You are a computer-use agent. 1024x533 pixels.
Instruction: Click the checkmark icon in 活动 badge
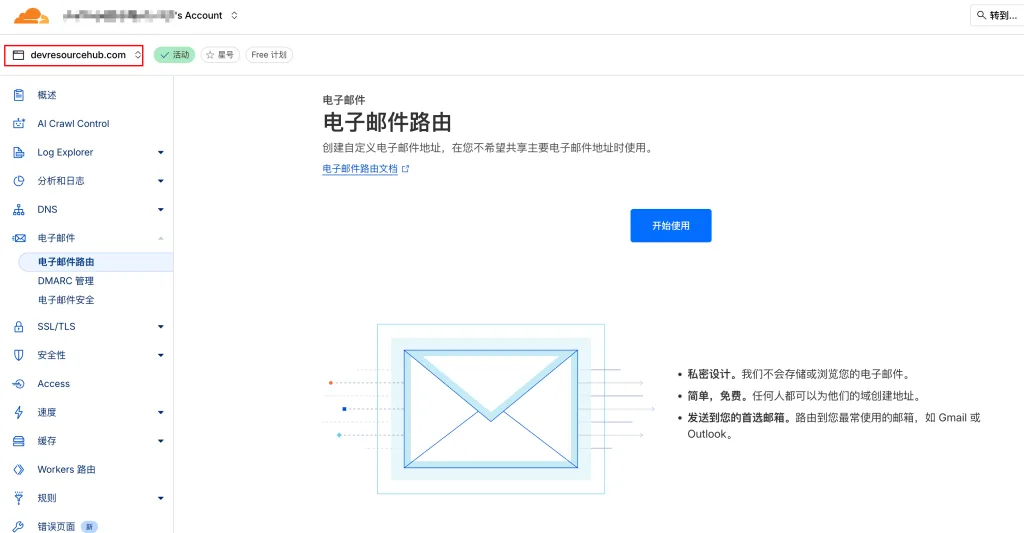pyautogui.click(x=165, y=55)
